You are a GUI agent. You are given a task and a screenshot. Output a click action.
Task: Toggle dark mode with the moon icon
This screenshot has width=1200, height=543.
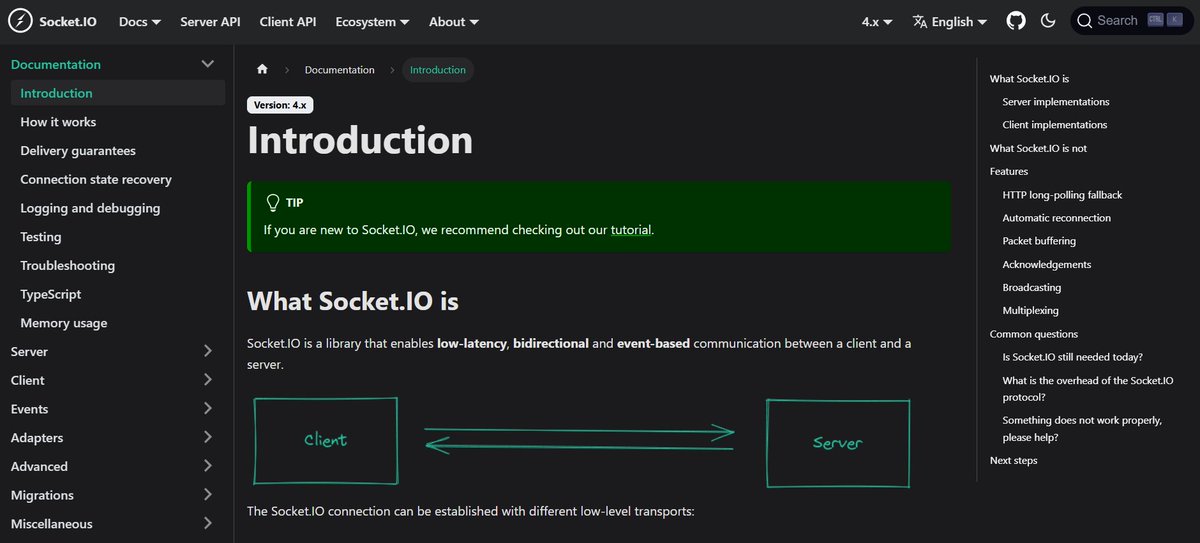1048,21
